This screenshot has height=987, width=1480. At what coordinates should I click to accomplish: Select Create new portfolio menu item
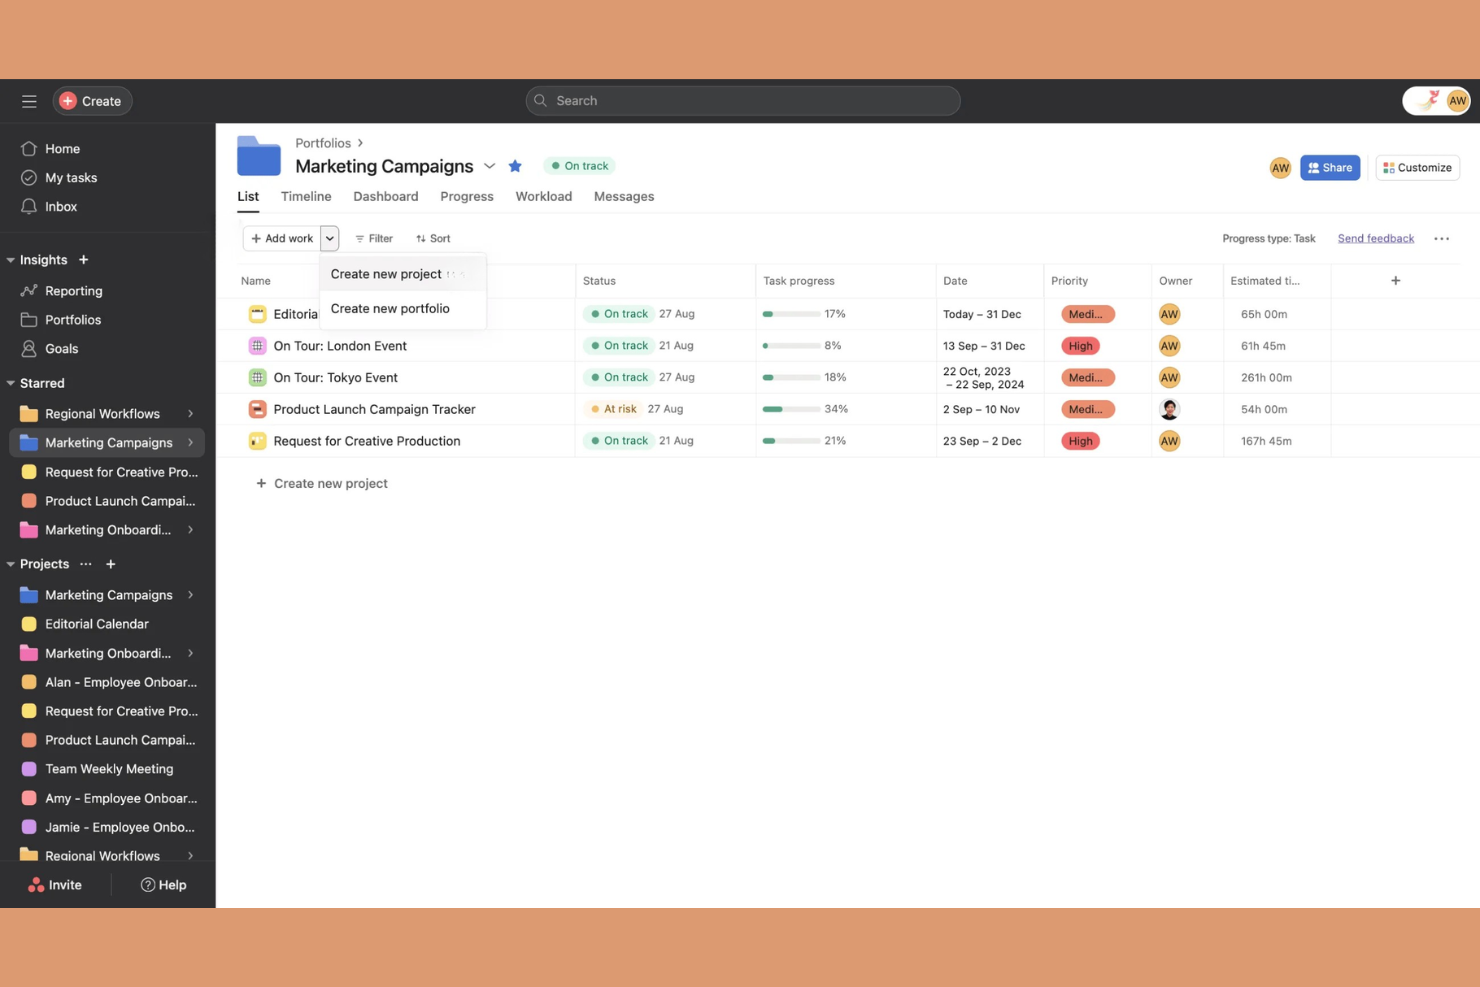click(x=403, y=309)
